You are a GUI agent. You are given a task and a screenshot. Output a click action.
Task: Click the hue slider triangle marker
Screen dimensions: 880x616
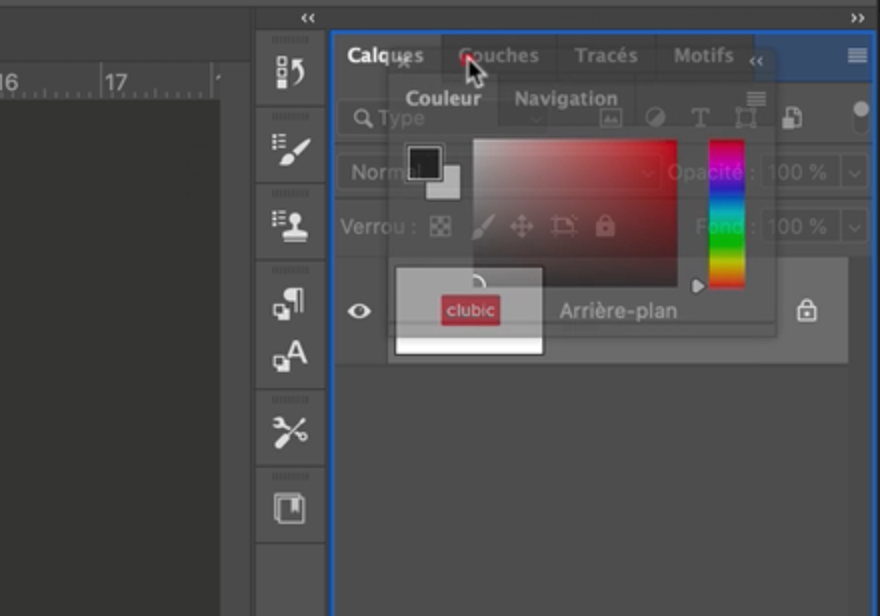pos(697,286)
